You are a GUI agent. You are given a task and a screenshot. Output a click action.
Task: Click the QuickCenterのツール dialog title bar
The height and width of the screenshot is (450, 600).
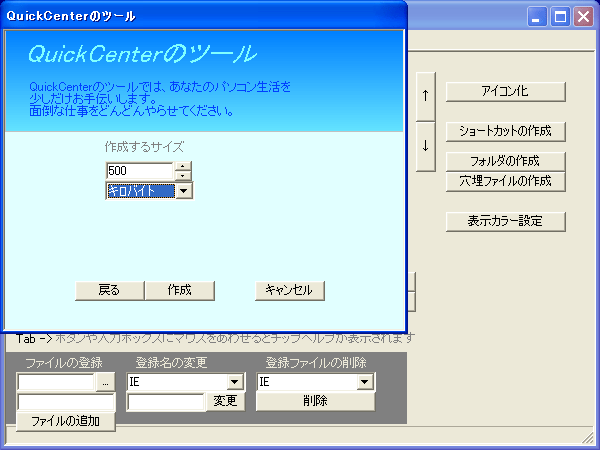pyautogui.click(x=204, y=15)
